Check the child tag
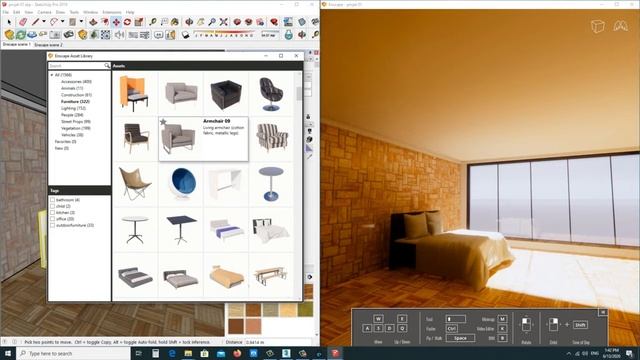Screen dimensions: 640x360 pos(52,206)
